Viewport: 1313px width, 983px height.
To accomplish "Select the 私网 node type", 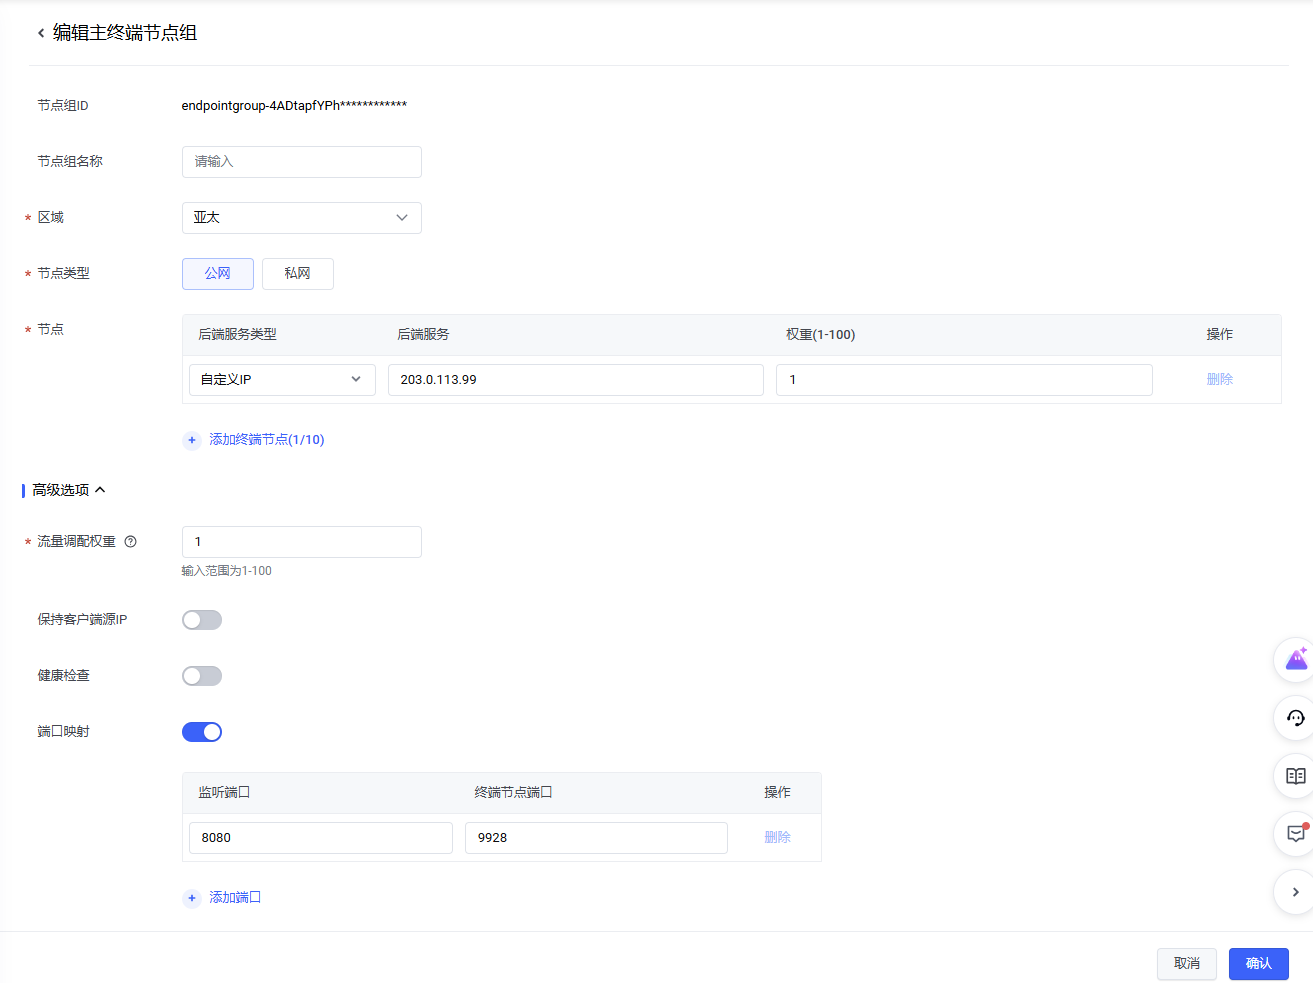I will pos(297,274).
